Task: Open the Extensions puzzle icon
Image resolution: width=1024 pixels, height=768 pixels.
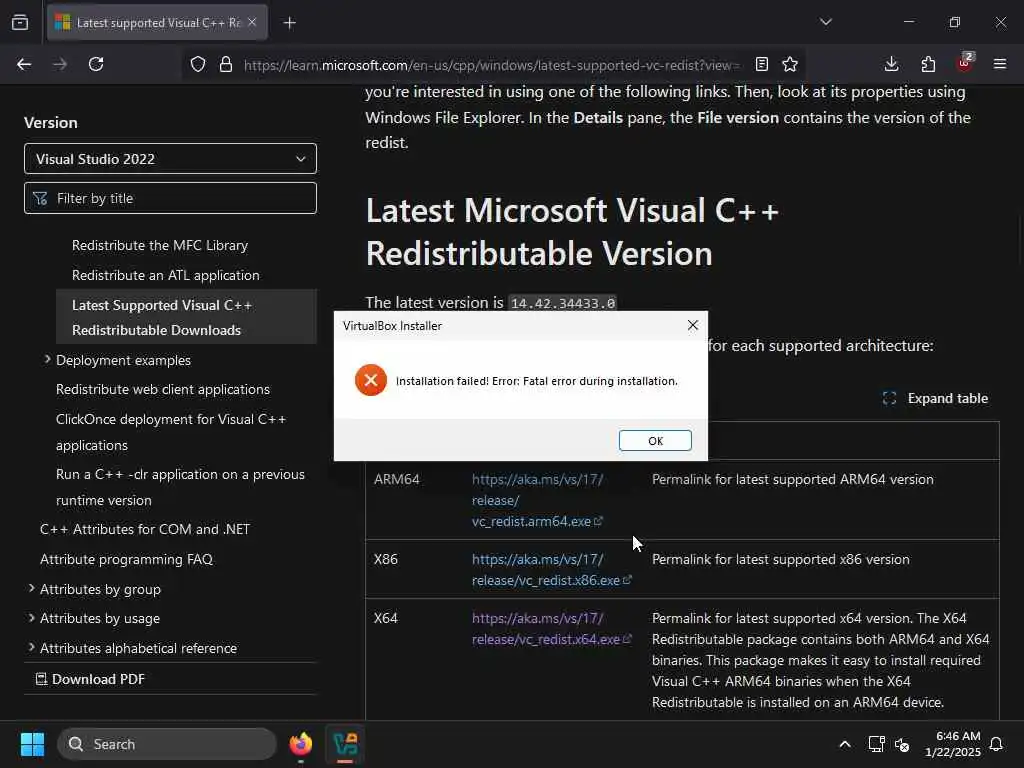Action: point(928,64)
